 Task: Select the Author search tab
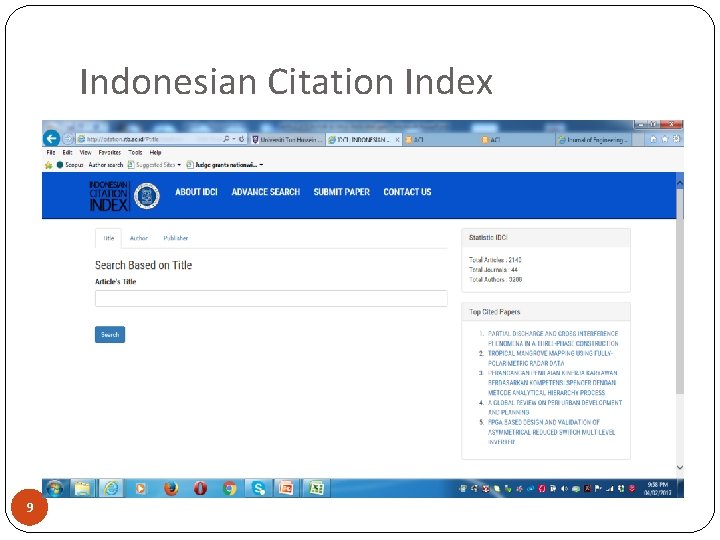[x=138, y=238]
